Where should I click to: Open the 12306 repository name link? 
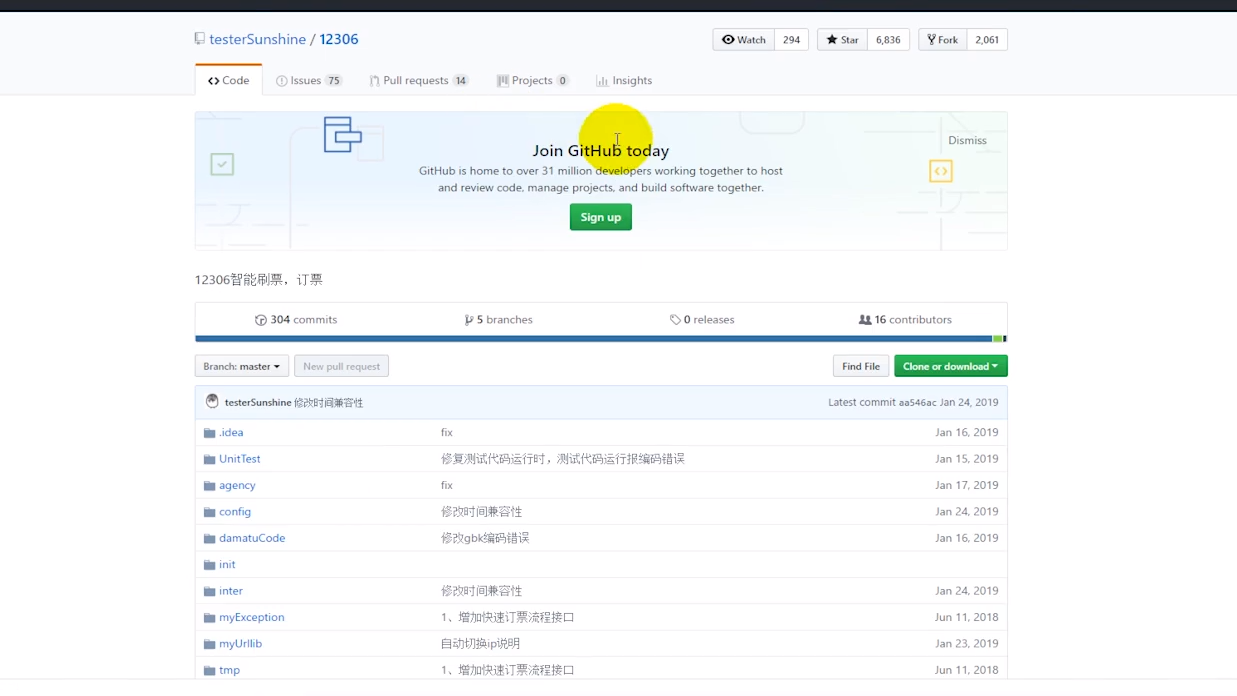(339, 39)
